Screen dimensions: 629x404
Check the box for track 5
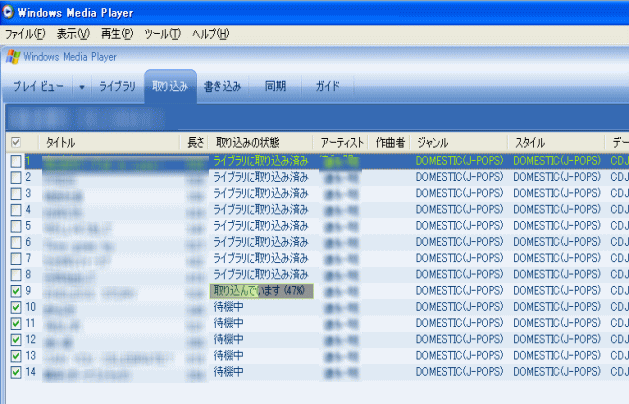pyautogui.click(x=16, y=226)
